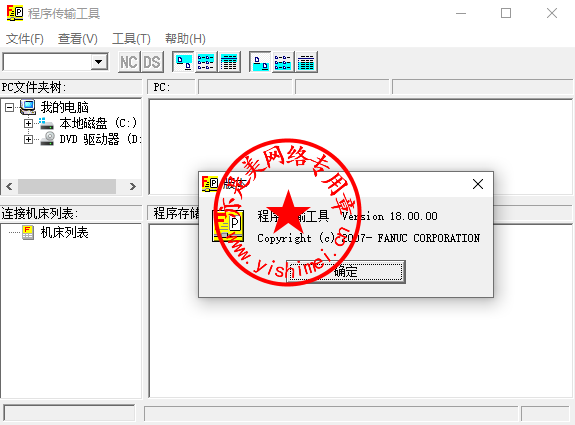Open the 工具(T) menu
Viewport: 575px width, 425px height.
click(131, 39)
